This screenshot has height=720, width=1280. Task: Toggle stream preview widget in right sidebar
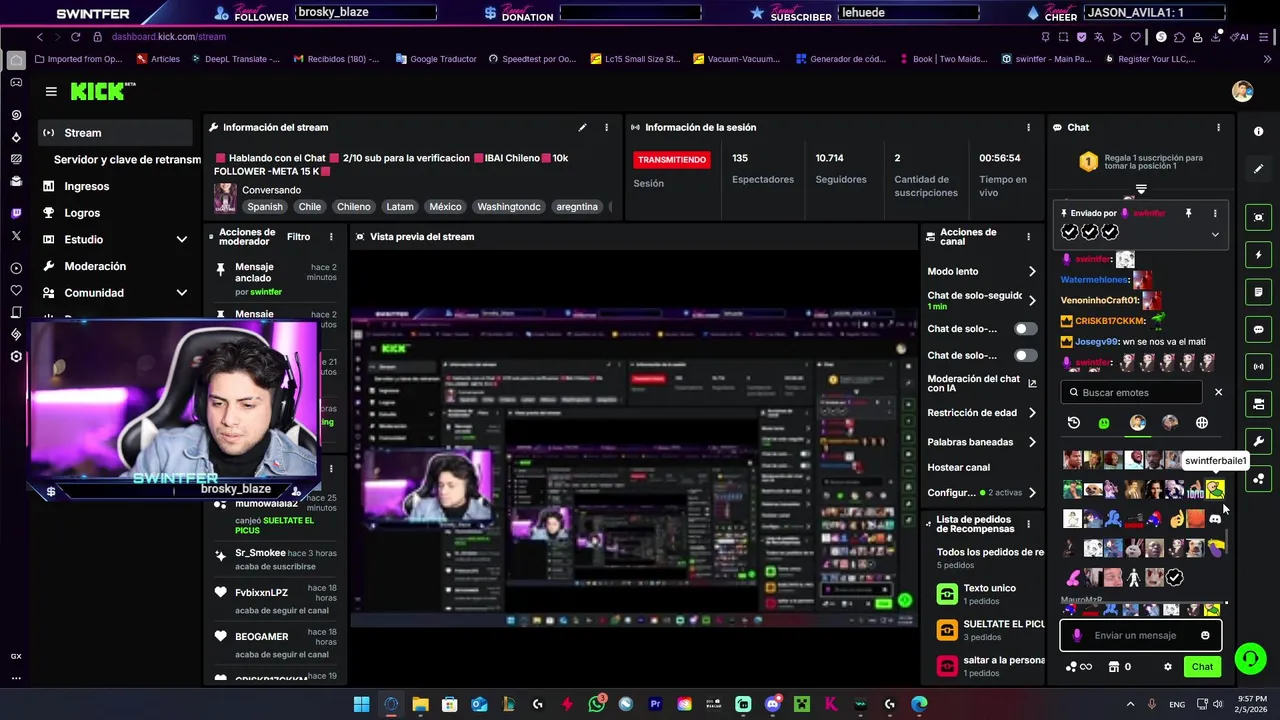1258,217
